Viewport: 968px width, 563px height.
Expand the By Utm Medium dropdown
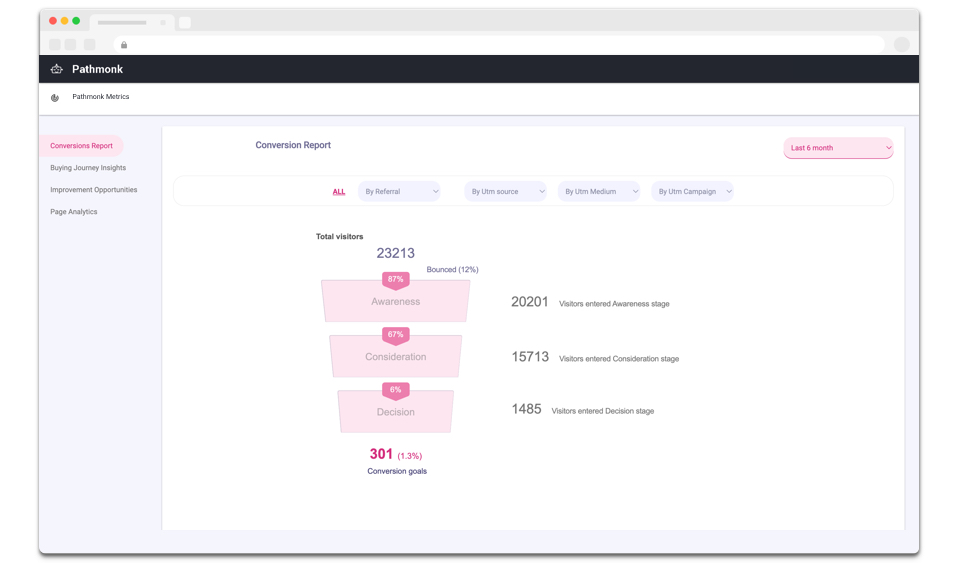click(x=598, y=191)
